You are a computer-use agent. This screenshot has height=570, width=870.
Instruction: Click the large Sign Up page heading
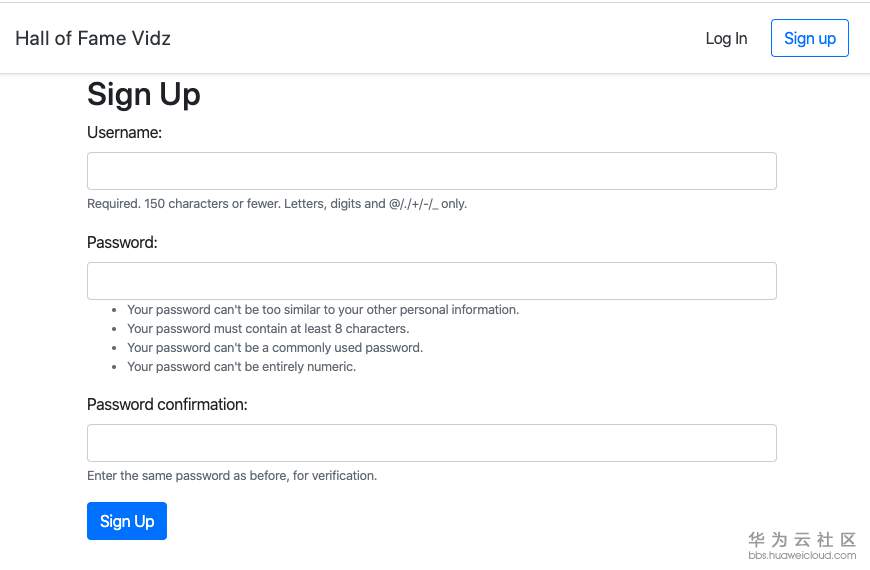[144, 94]
